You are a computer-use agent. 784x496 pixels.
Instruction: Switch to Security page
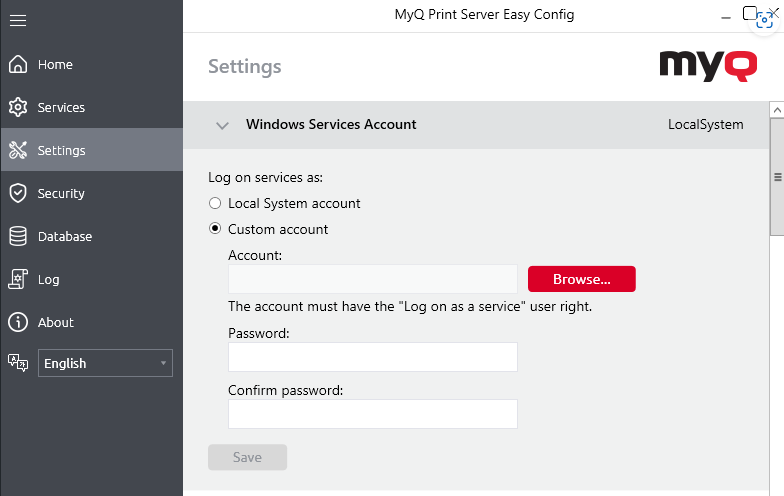(92, 193)
